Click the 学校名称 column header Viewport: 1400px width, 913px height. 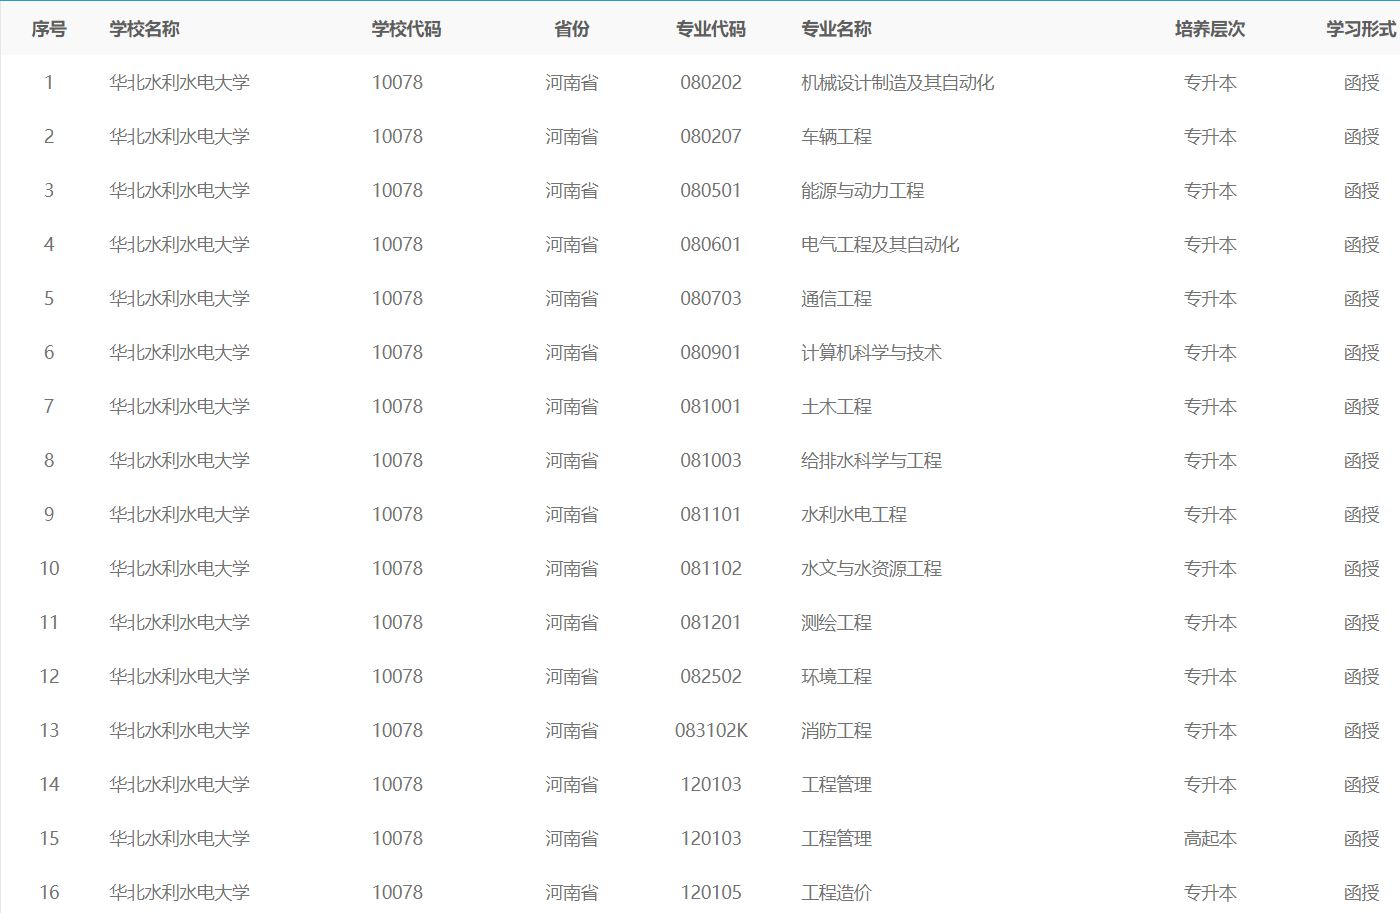[144, 29]
